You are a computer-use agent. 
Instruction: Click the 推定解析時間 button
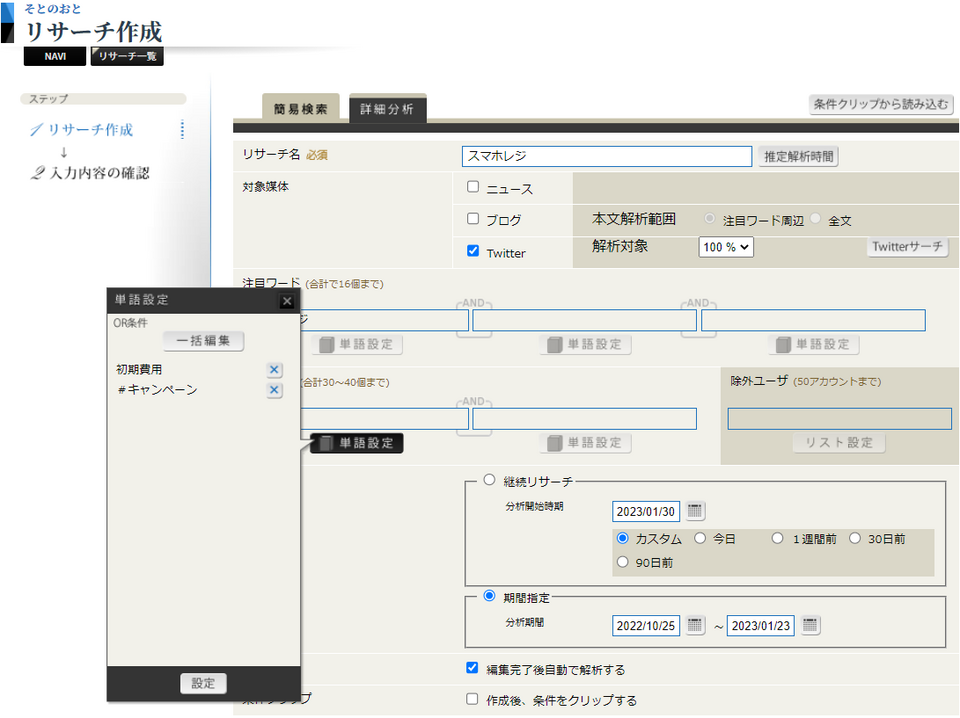click(x=798, y=156)
